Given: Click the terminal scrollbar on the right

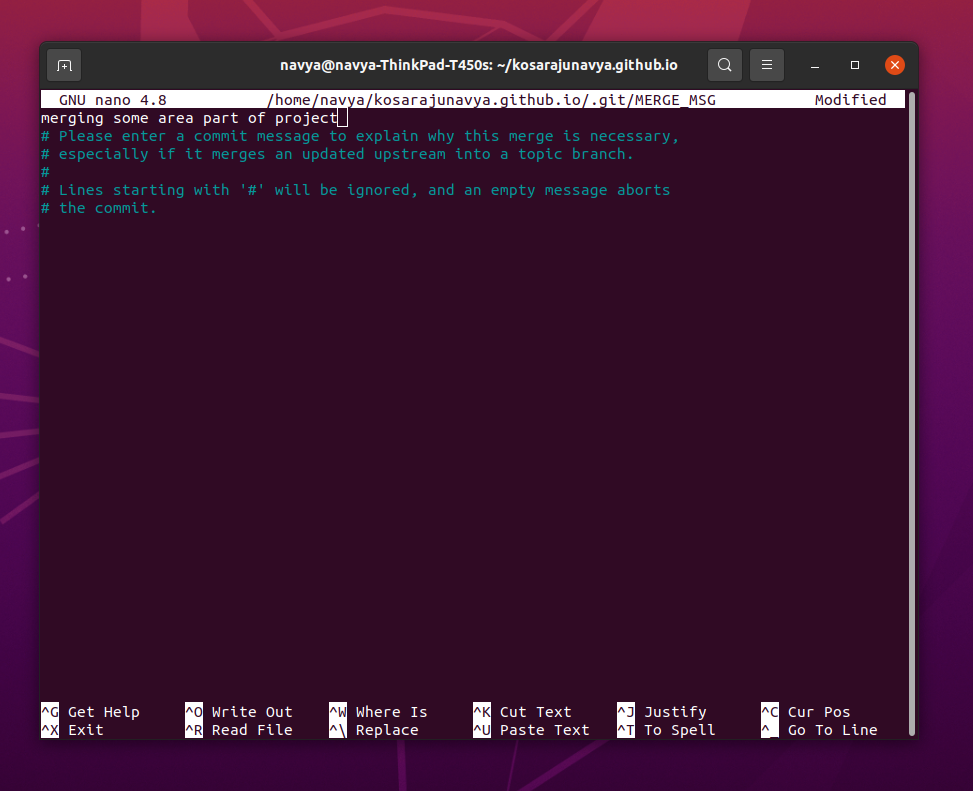Looking at the screenshot, I should [x=910, y=400].
